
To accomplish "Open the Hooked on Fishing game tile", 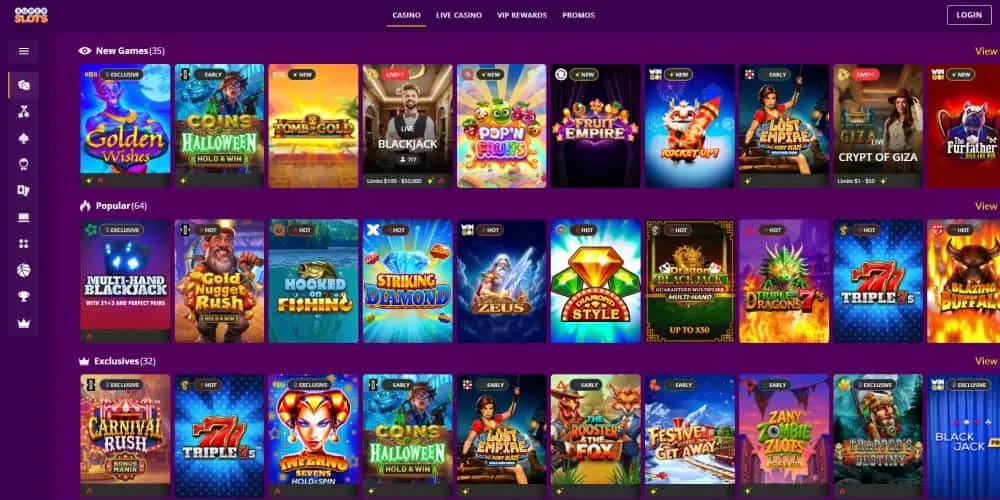I will tap(313, 281).
